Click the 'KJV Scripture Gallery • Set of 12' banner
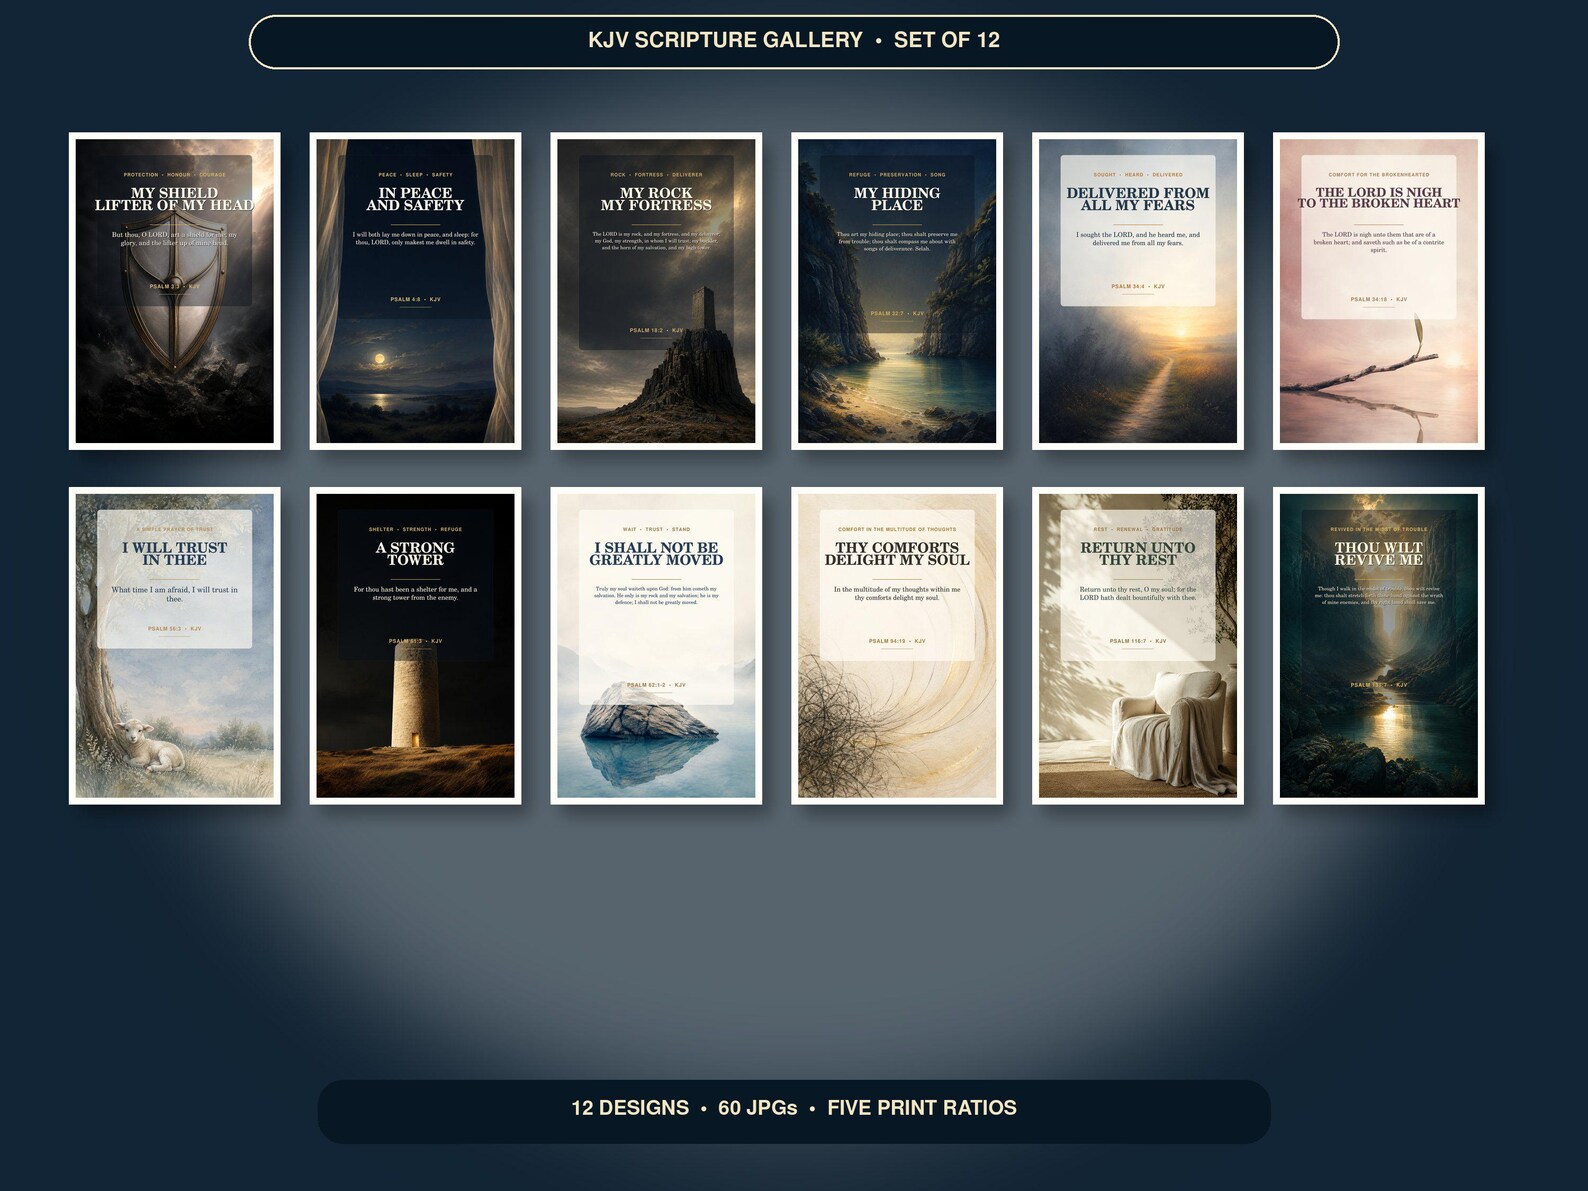The image size is (1588, 1191). [x=794, y=41]
